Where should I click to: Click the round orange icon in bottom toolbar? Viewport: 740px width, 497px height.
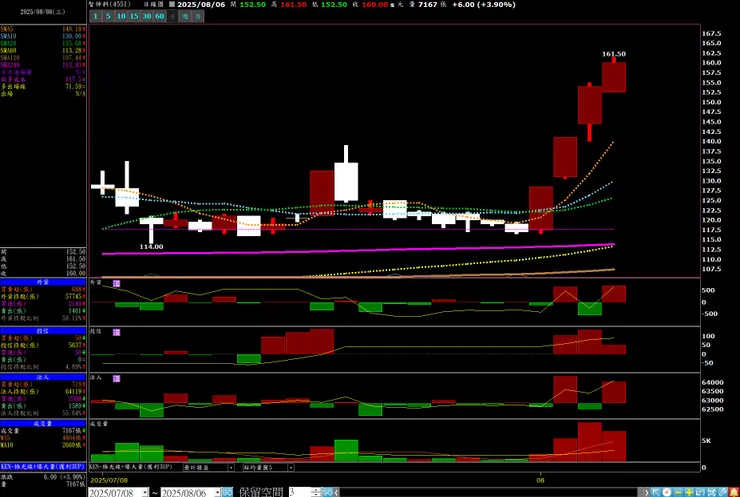[666, 492]
